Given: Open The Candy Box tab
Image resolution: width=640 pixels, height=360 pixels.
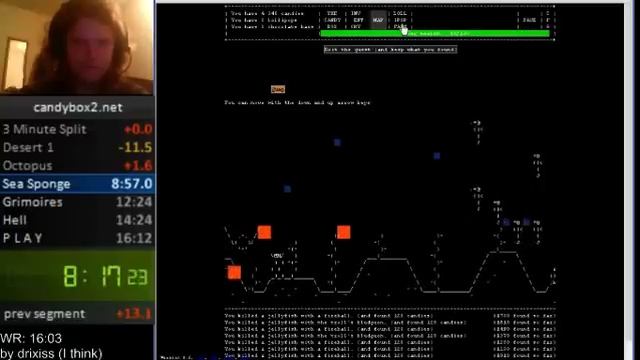Looking at the screenshot, I should coord(332,20).
